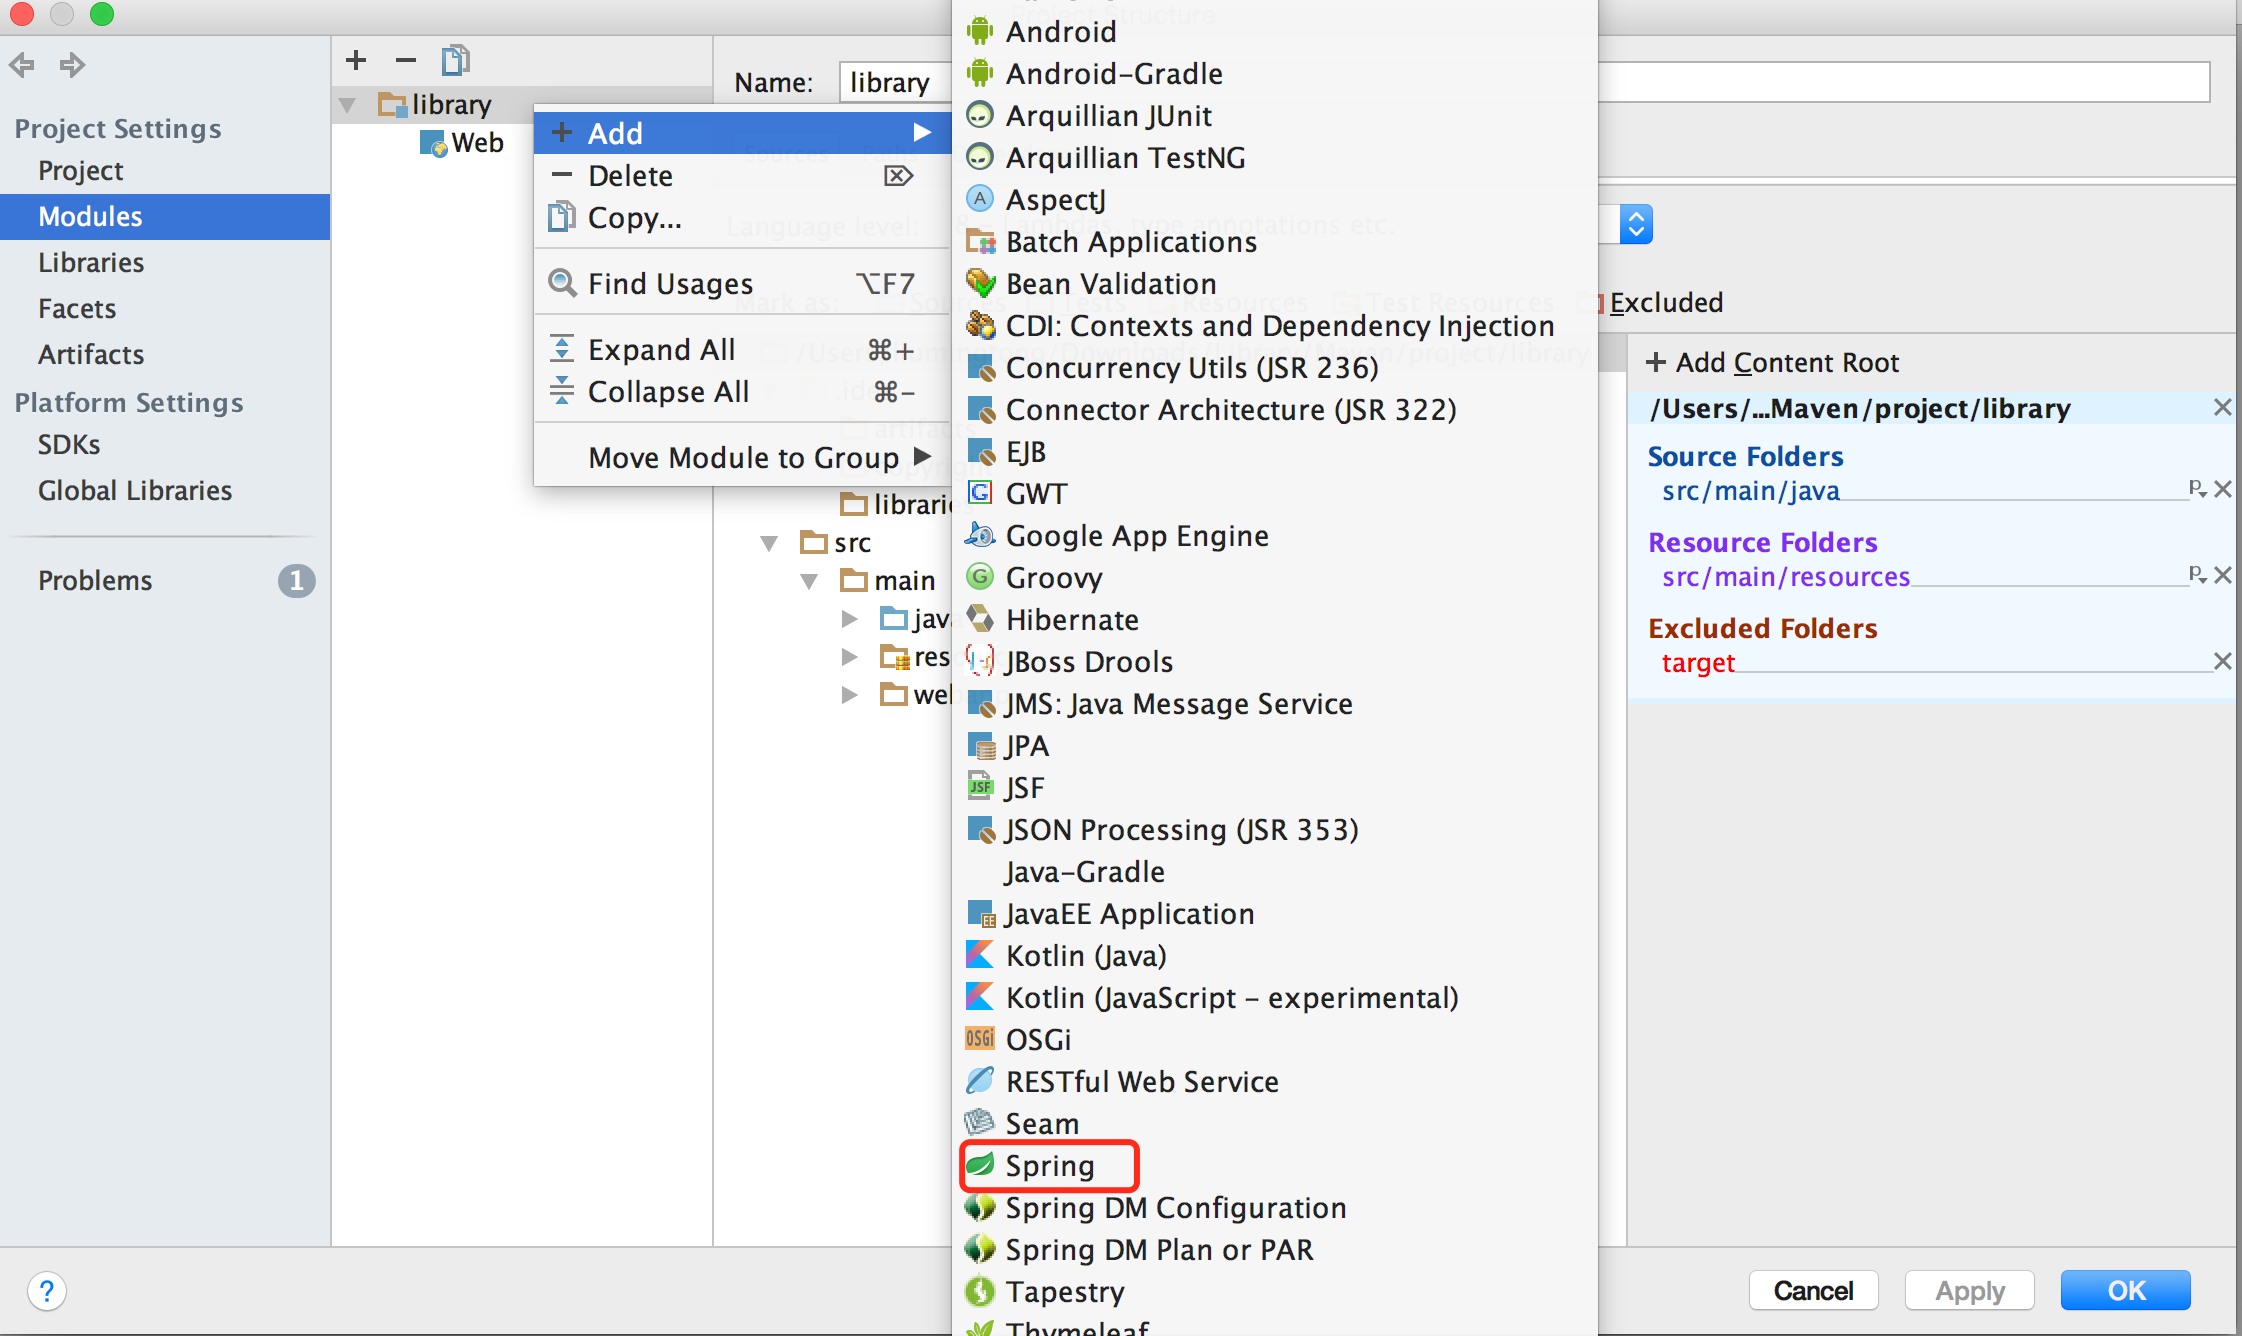Collapse the main folder node

click(809, 581)
